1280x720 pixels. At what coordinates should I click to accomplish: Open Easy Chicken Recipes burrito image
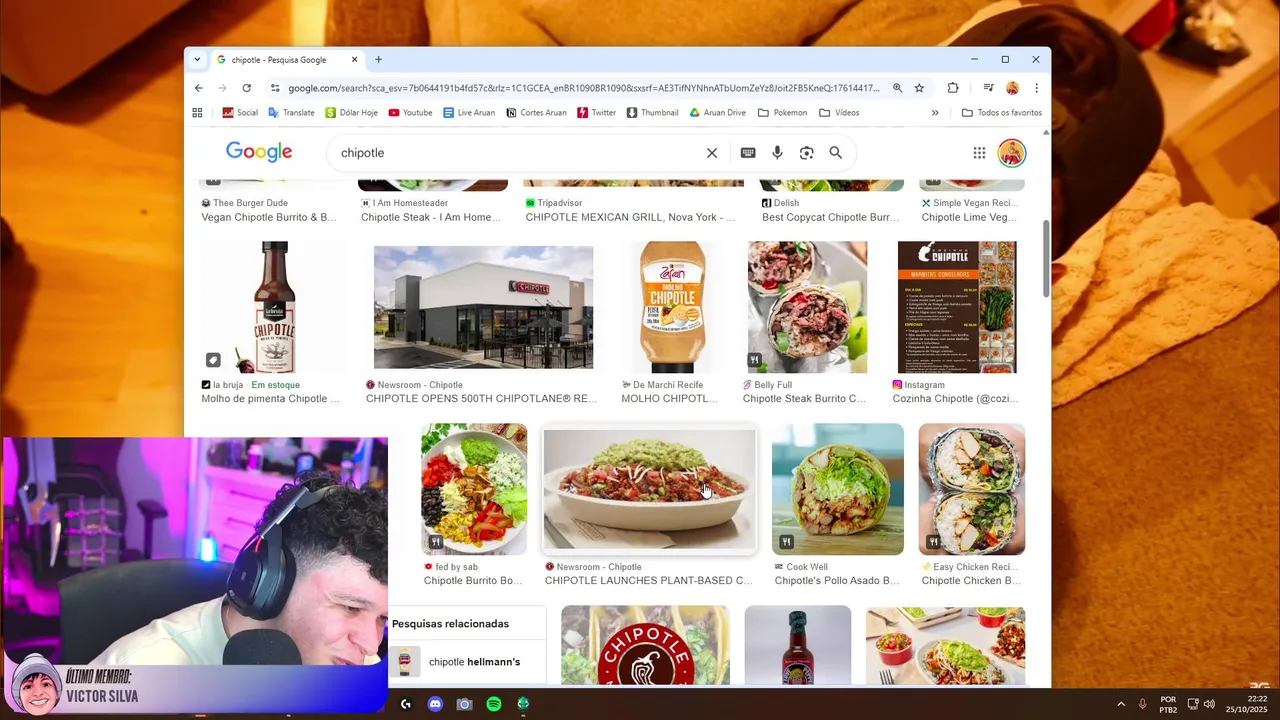point(972,490)
